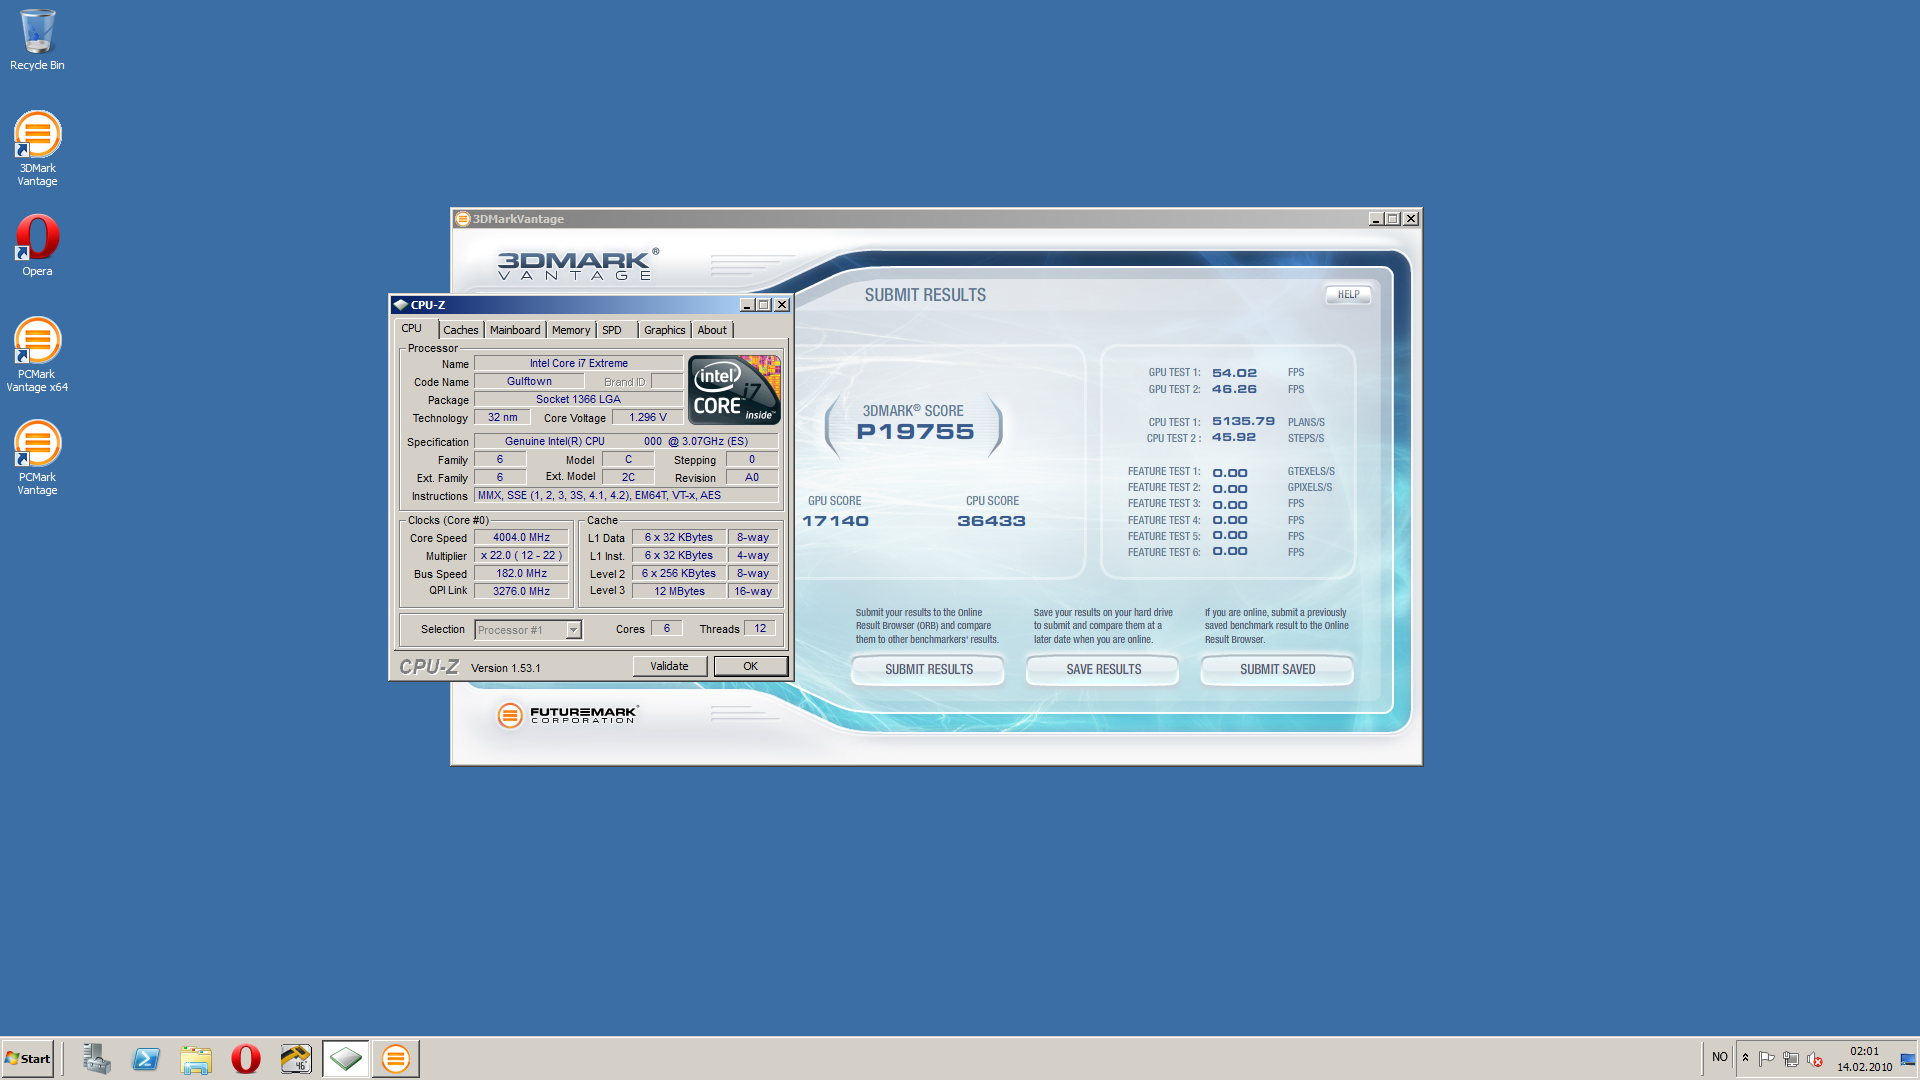Viewport: 1920px width, 1080px height.
Task: Open the Processor #1 selection dropdown
Action: (573, 630)
